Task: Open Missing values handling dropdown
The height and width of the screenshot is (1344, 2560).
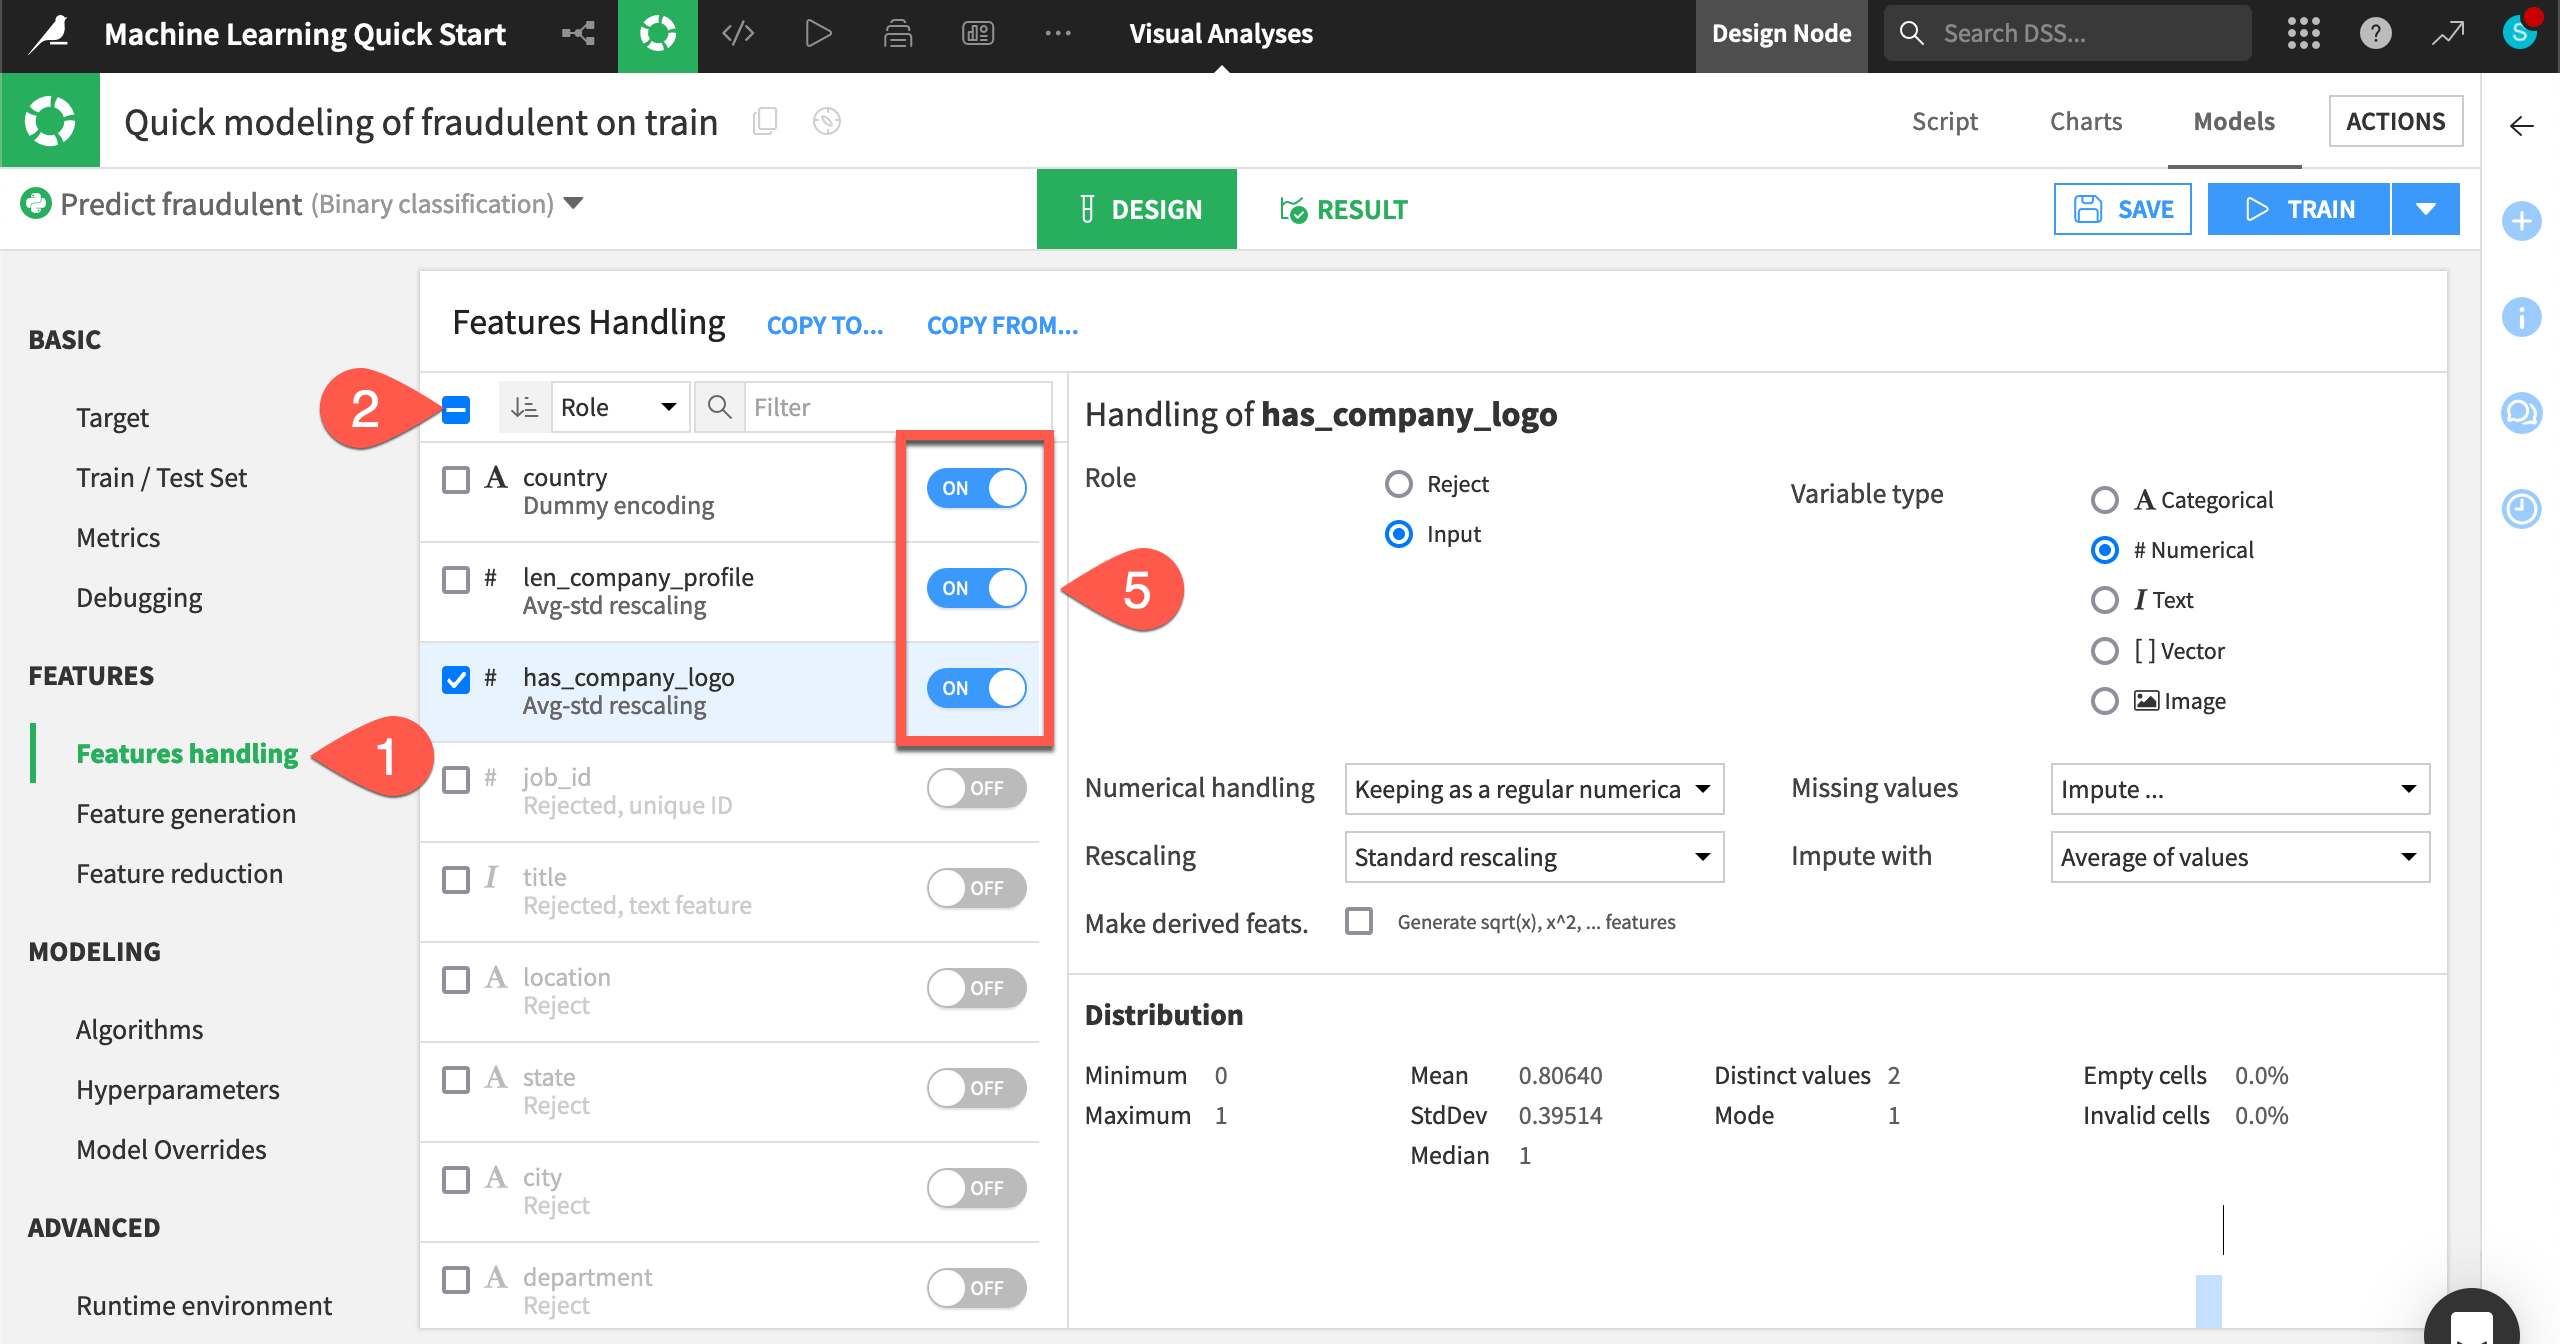Action: click(2233, 787)
